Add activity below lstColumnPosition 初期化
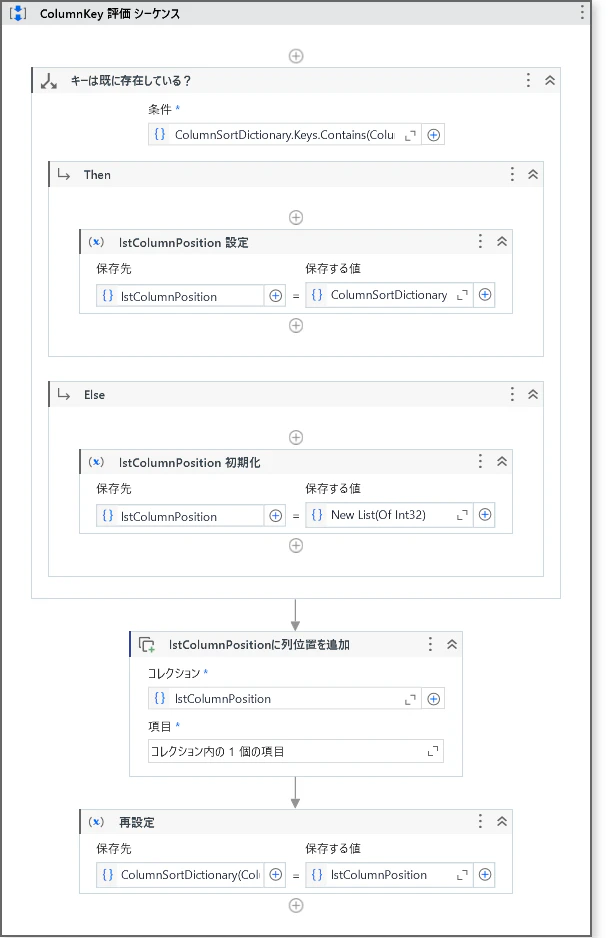The width and height of the screenshot is (614, 938). click(x=296, y=546)
